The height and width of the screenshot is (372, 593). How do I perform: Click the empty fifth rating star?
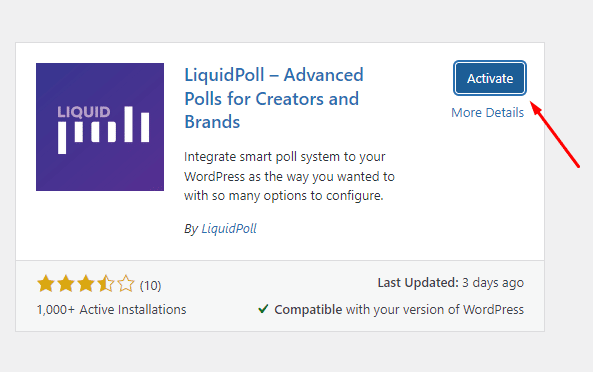pos(126,284)
